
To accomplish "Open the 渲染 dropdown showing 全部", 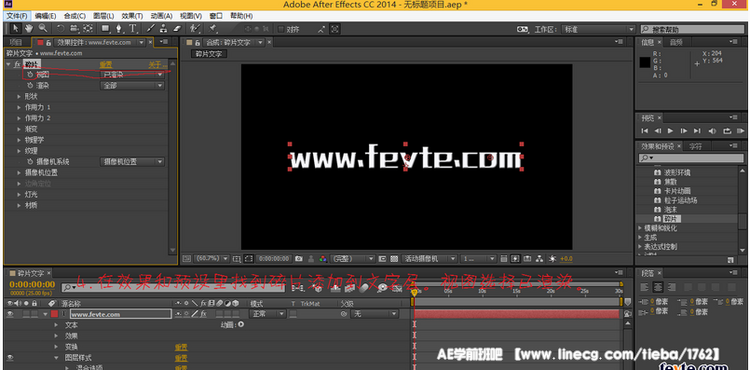I will pos(132,86).
